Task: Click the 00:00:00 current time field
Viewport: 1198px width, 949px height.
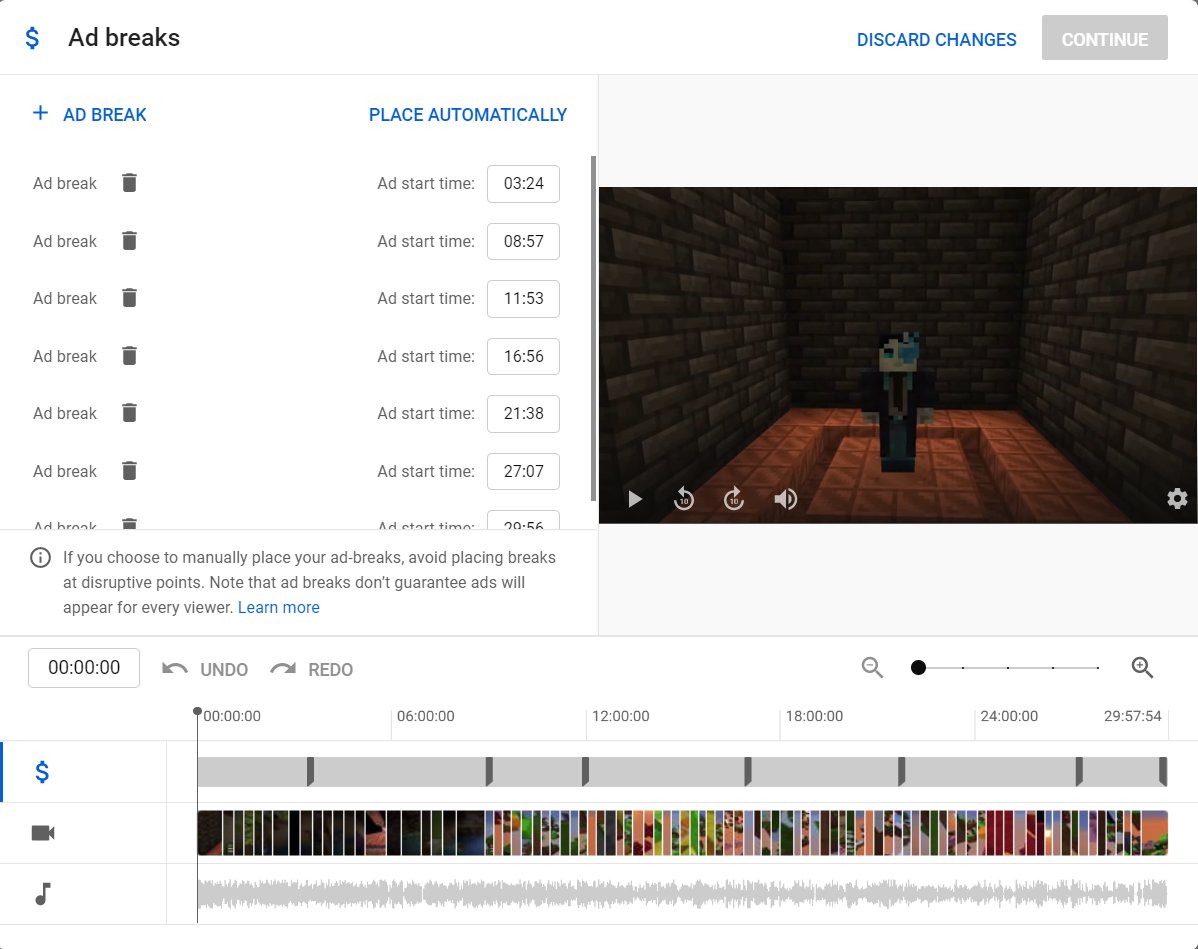Action: click(x=84, y=668)
